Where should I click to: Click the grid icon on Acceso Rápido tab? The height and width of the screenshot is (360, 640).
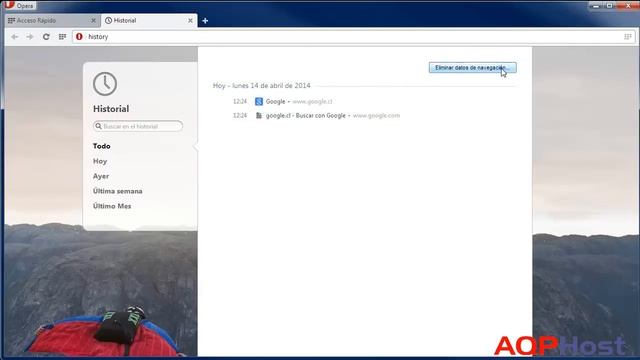(11, 20)
